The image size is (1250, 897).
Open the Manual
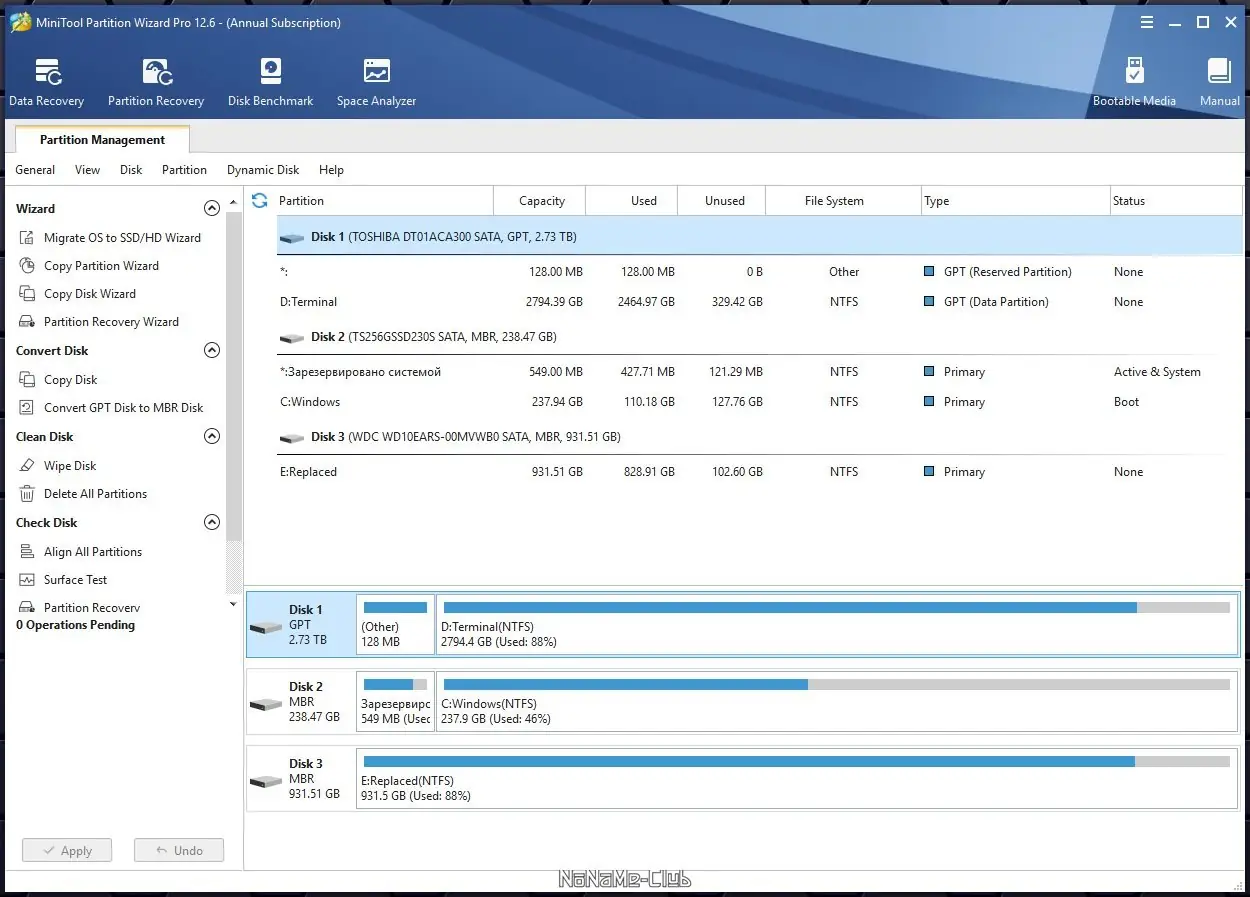[1219, 82]
